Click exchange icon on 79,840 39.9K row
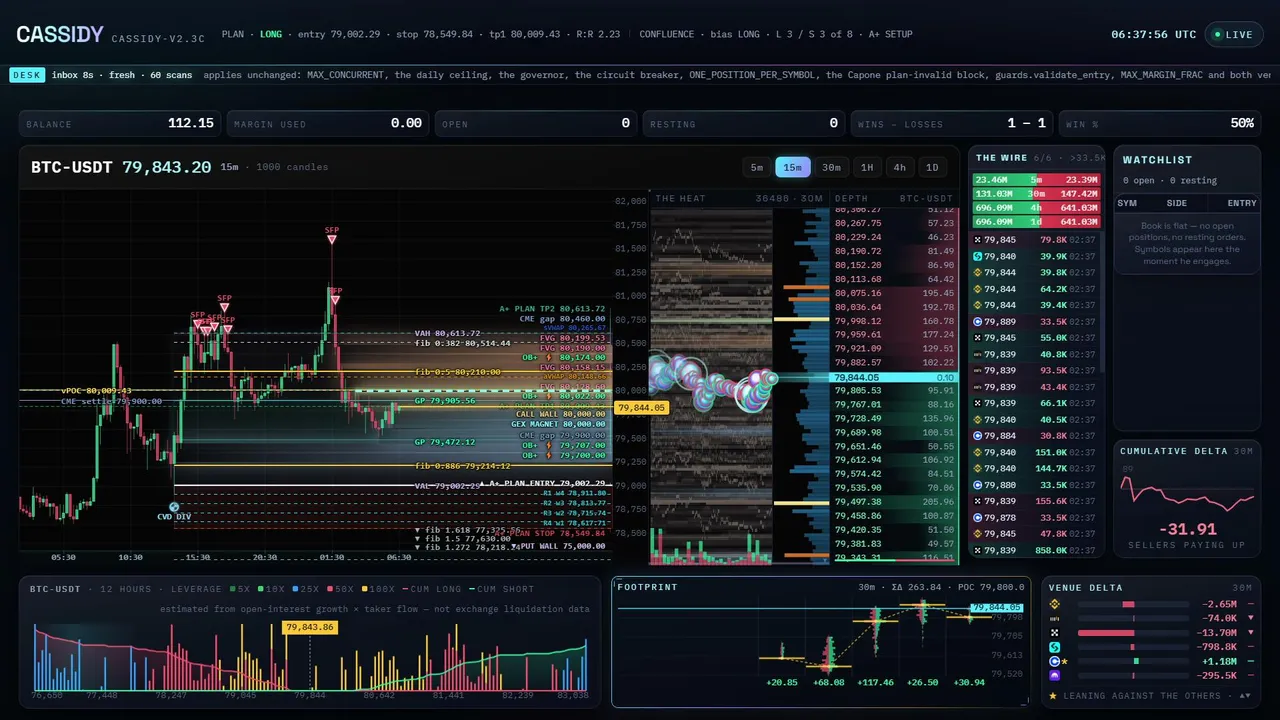The height and width of the screenshot is (720, 1280). pos(977,256)
